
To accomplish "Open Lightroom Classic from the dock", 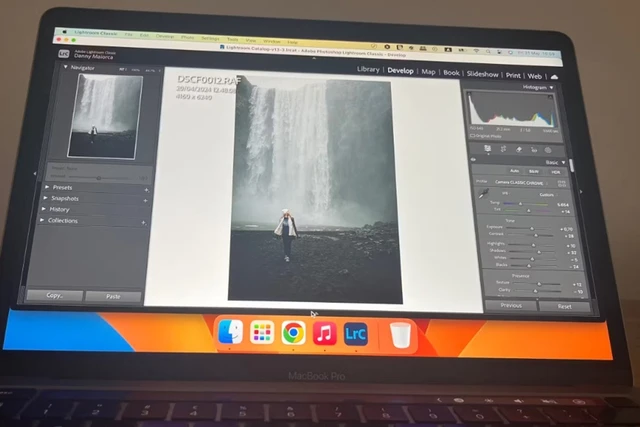I will (x=355, y=334).
